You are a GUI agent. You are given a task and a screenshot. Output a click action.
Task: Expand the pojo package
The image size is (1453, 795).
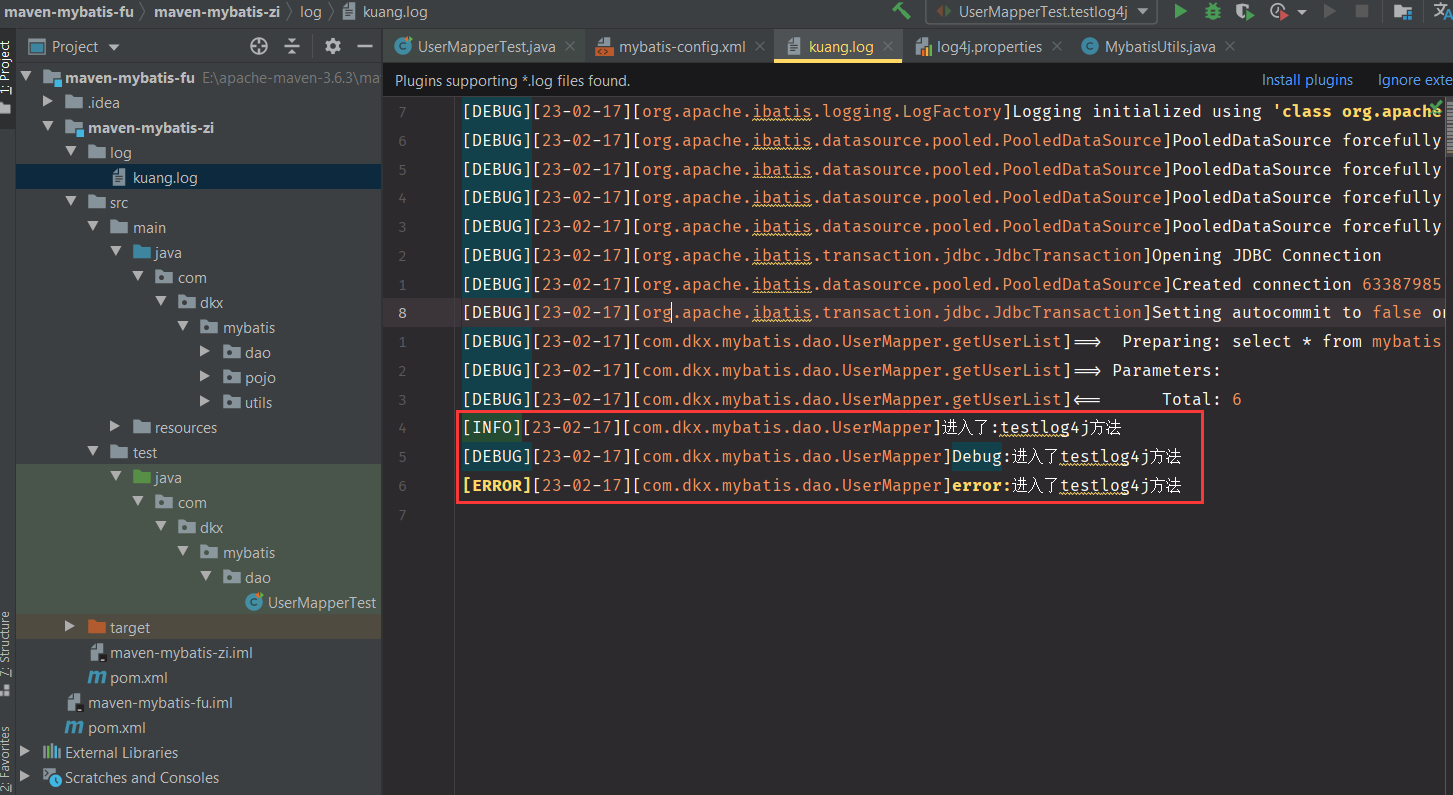(x=204, y=378)
